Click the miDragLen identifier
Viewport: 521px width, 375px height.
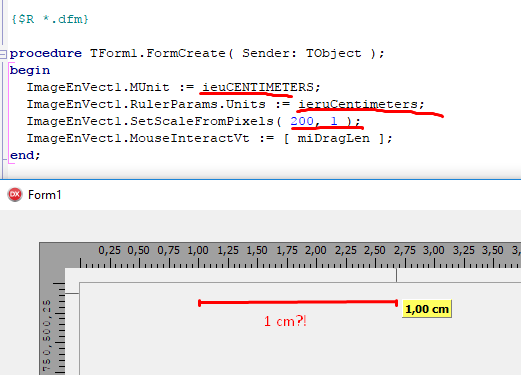334,138
